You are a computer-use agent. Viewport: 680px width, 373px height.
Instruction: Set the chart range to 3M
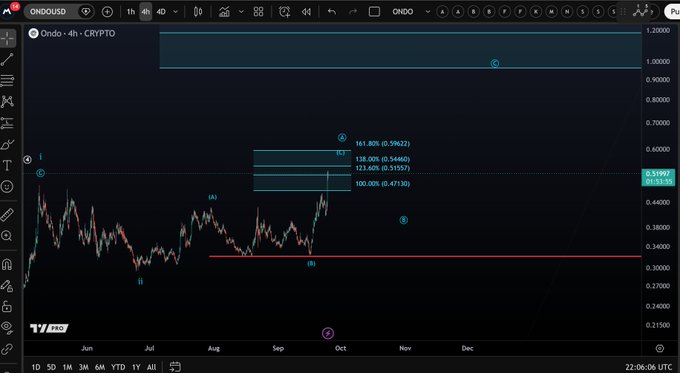pos(84,367)
